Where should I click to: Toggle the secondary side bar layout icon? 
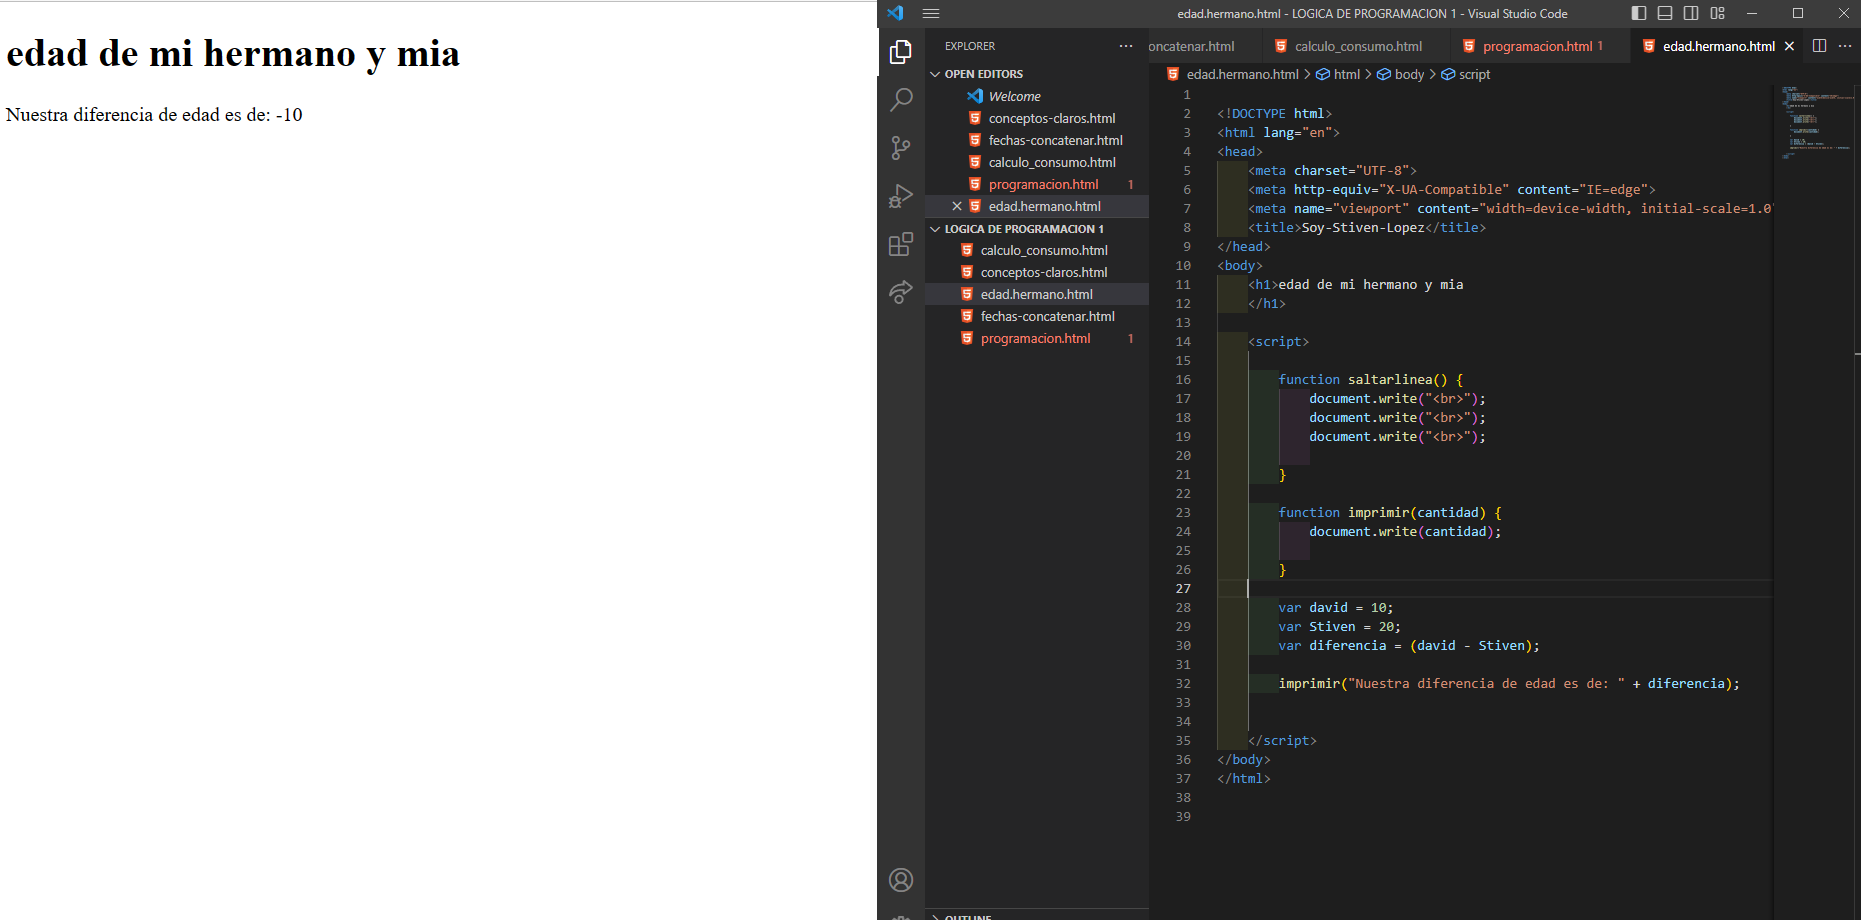click(x=1691, y=14)
